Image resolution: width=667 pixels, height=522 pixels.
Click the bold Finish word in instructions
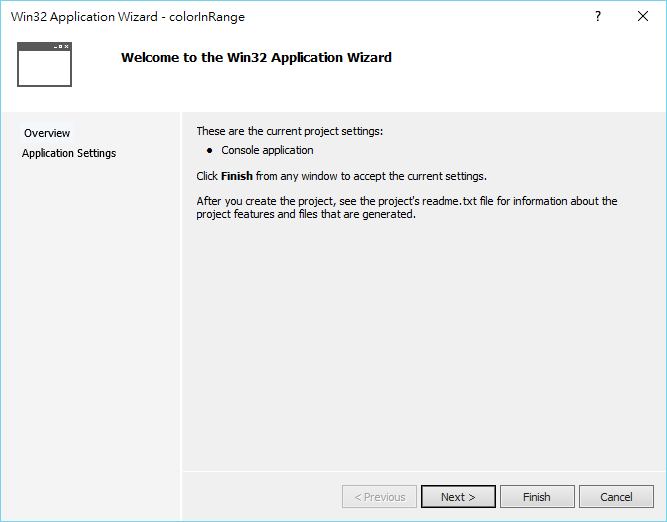point(237,176)
